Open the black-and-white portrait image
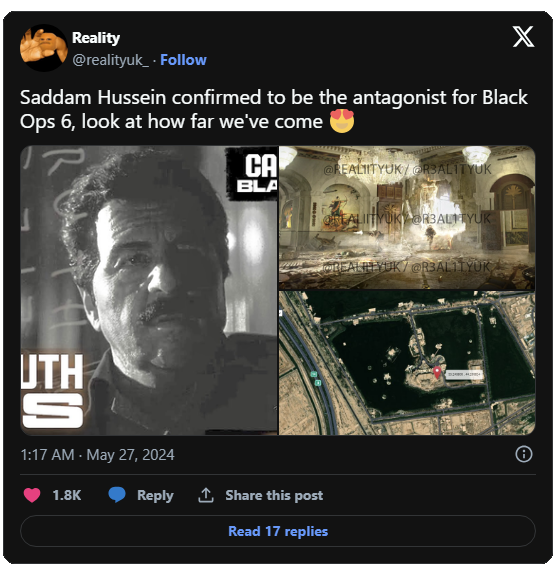This screenshot has height=568, width=560. (x=149, y=291)
